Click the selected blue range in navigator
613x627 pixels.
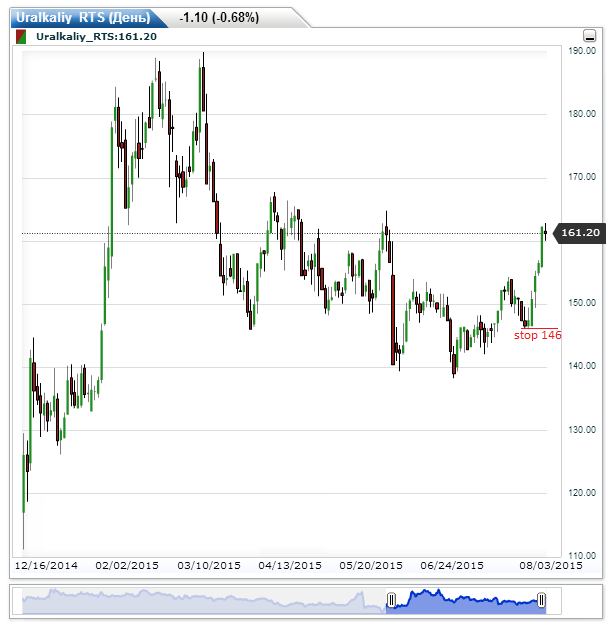(x=466, y=602)
